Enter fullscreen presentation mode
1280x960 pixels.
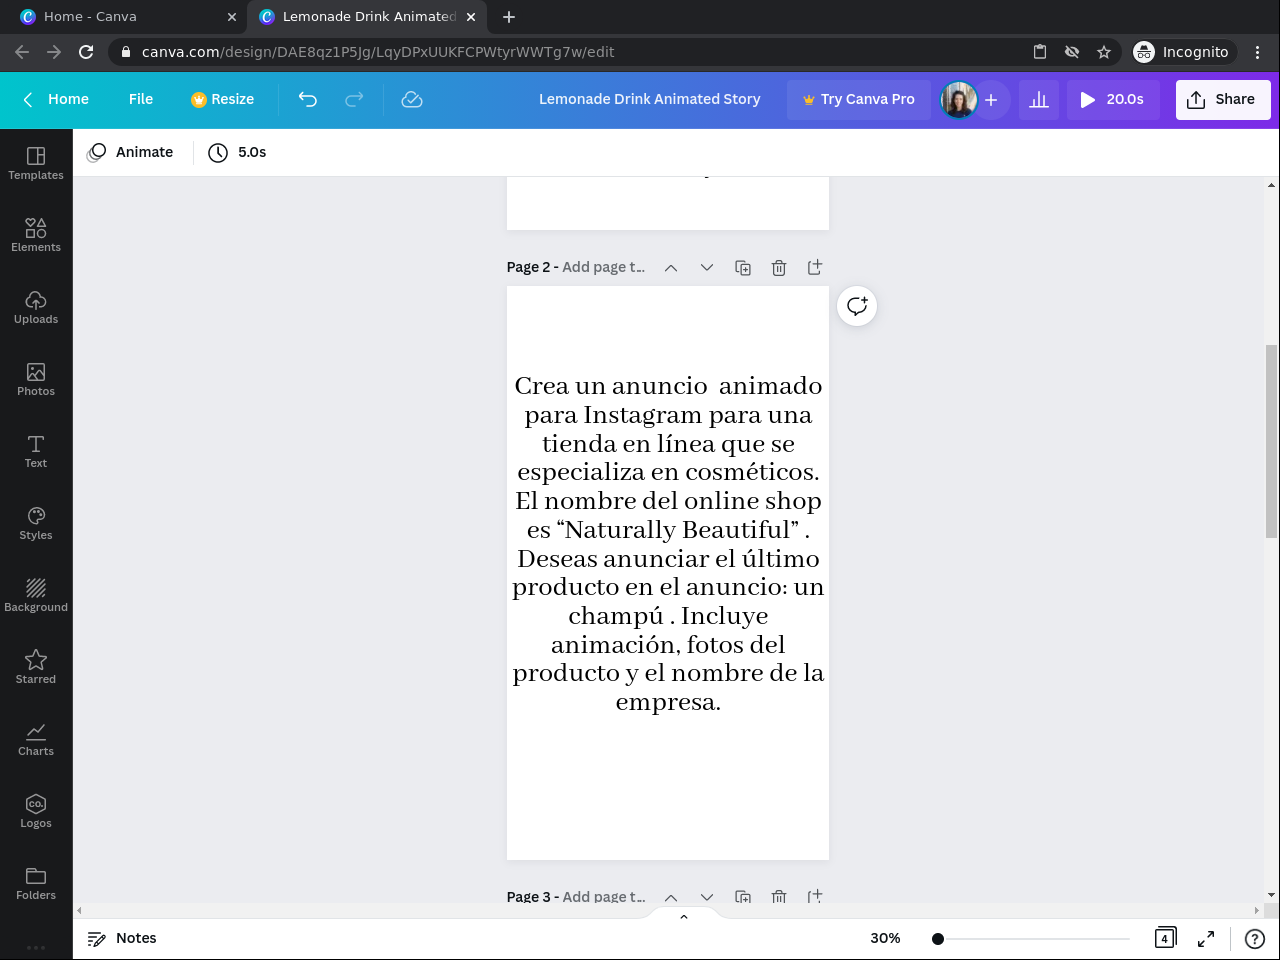(x=1206, y=938)
